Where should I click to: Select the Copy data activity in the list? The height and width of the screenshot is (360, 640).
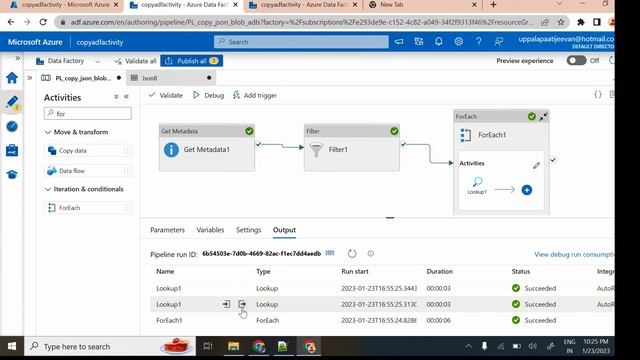click(x=88, y=151)
